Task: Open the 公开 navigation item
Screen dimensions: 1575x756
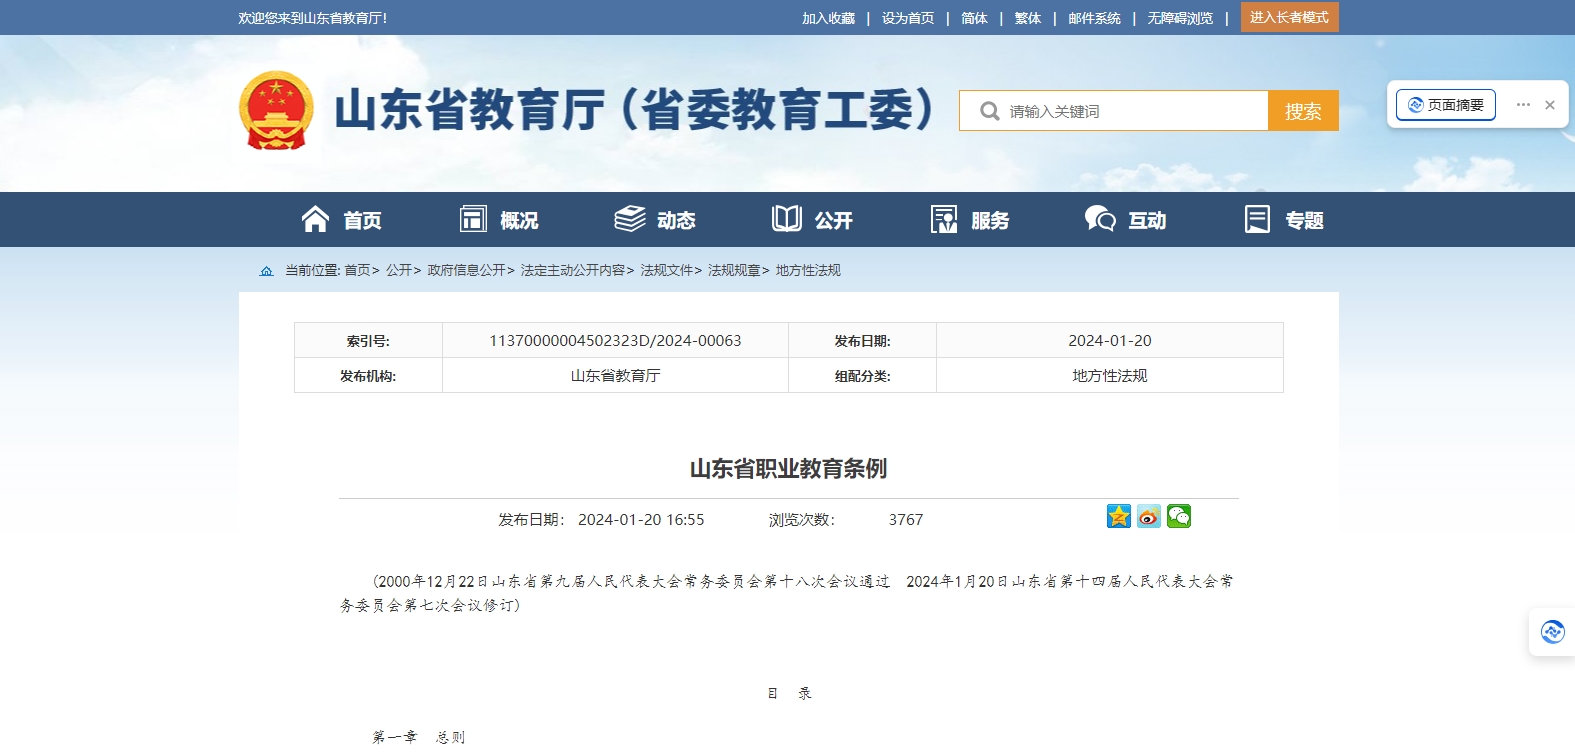Action: [x=812, y=220]
